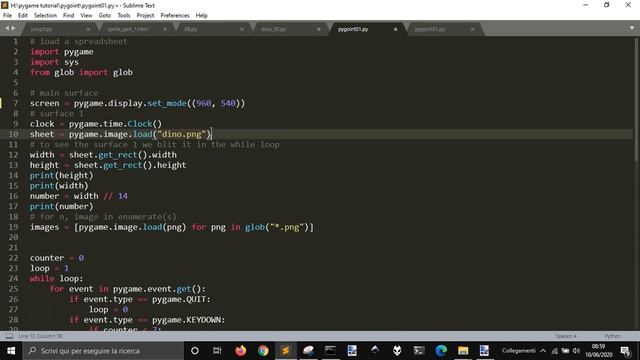This screenshot has width=640, height=360.
Task: Click 'pygame.time.Clock()' on line 9
Action: coord(115,124)
